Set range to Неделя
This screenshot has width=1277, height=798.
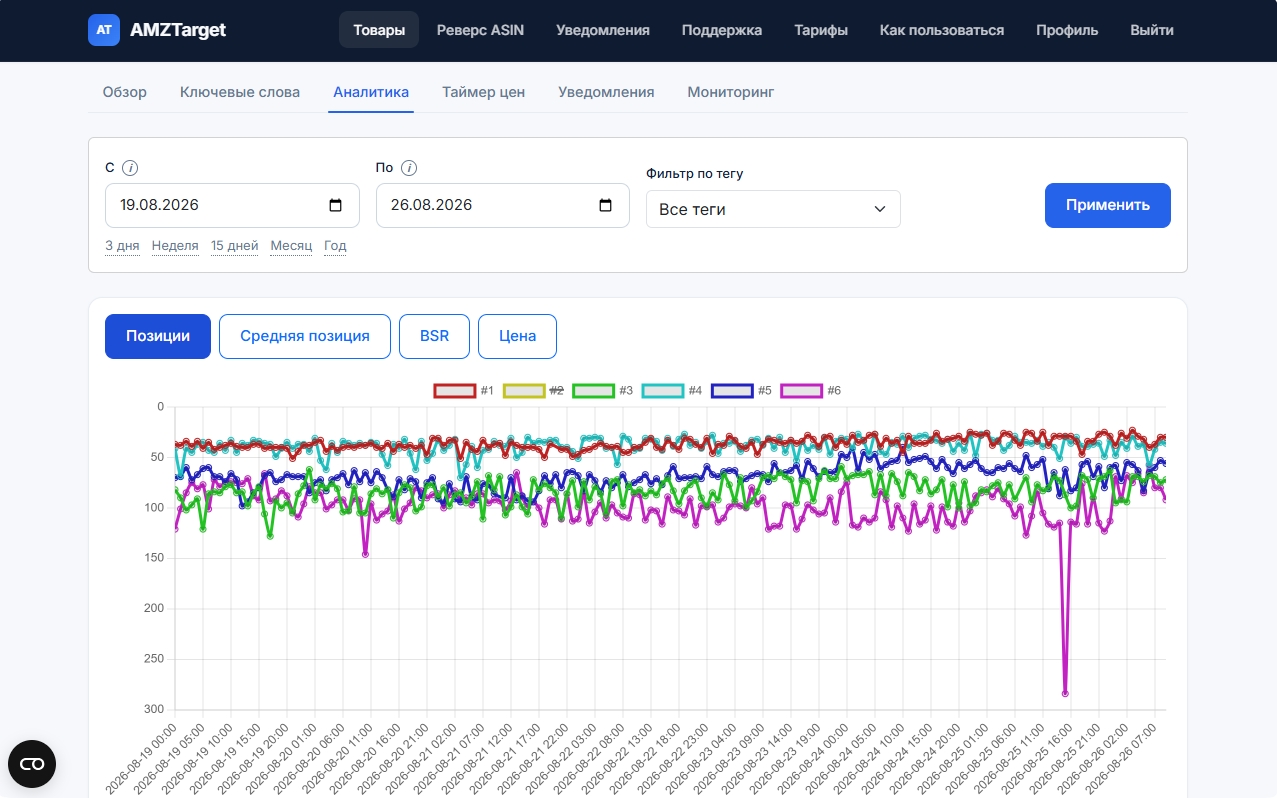point(175,246)
